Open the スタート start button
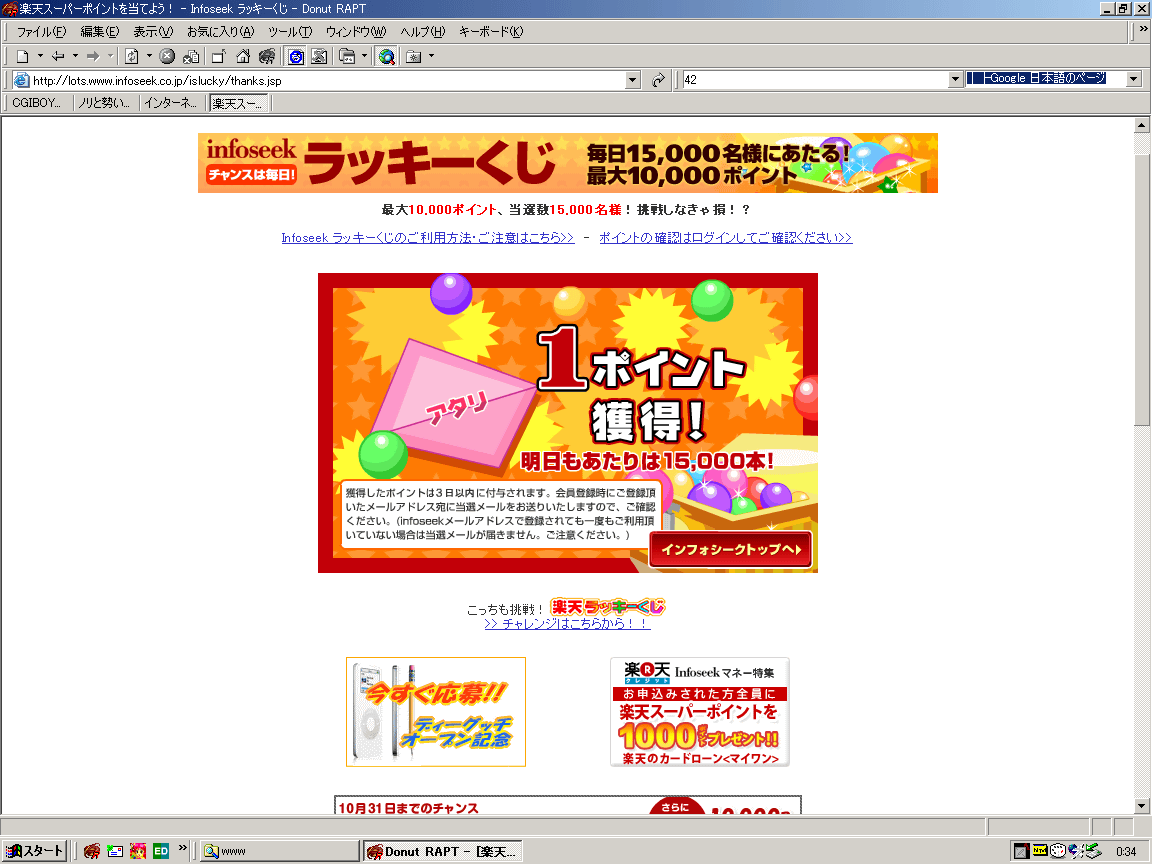 (x=35, y=851)
